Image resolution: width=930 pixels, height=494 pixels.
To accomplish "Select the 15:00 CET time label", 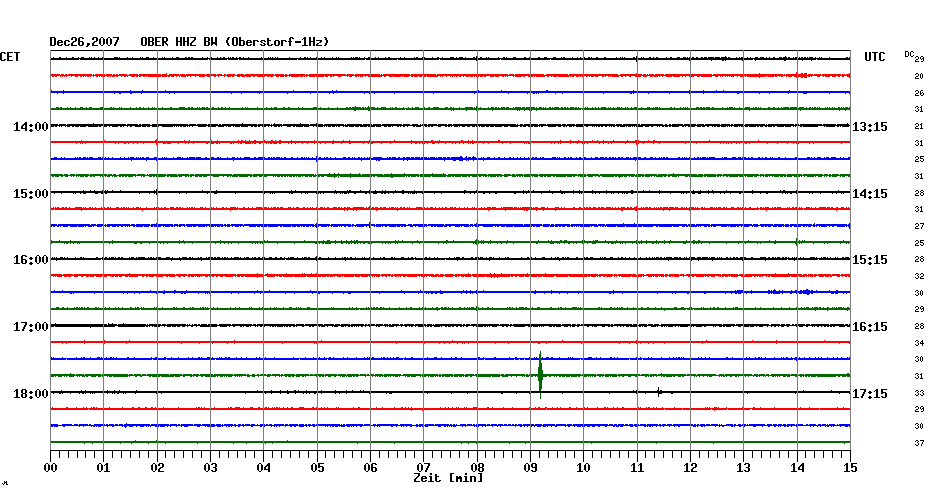I will tap(31, 194).
